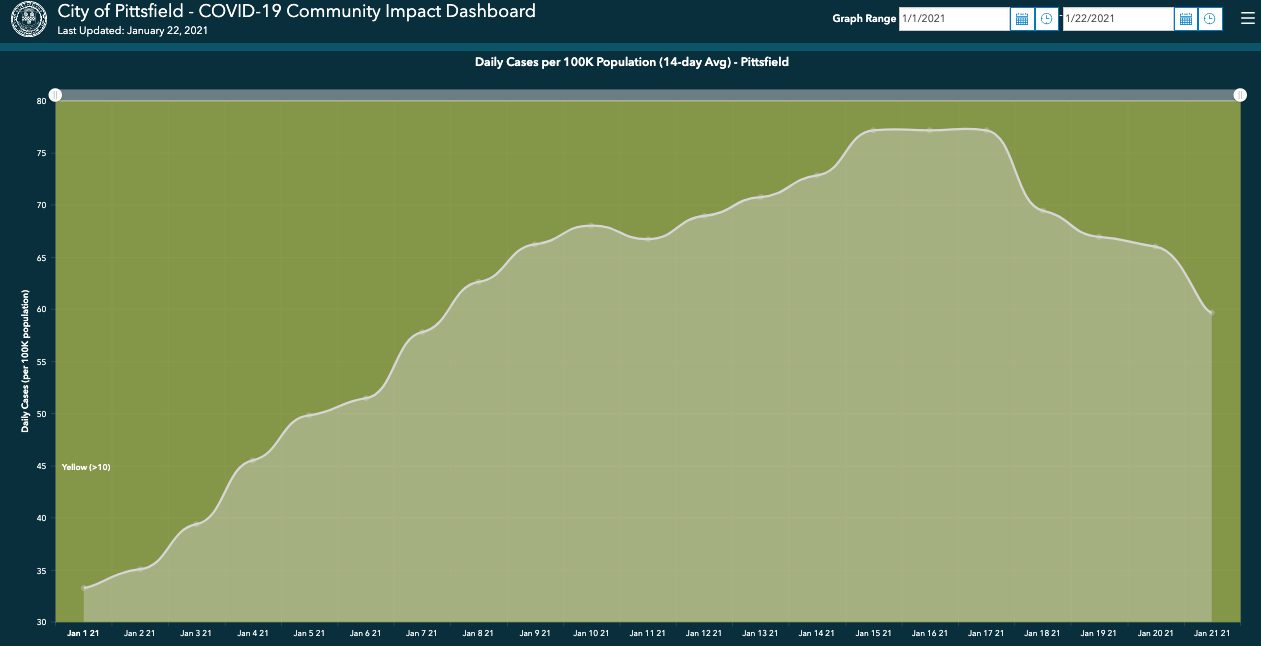Click the gray range scrollbar above the chart

[x=648, y=95]
